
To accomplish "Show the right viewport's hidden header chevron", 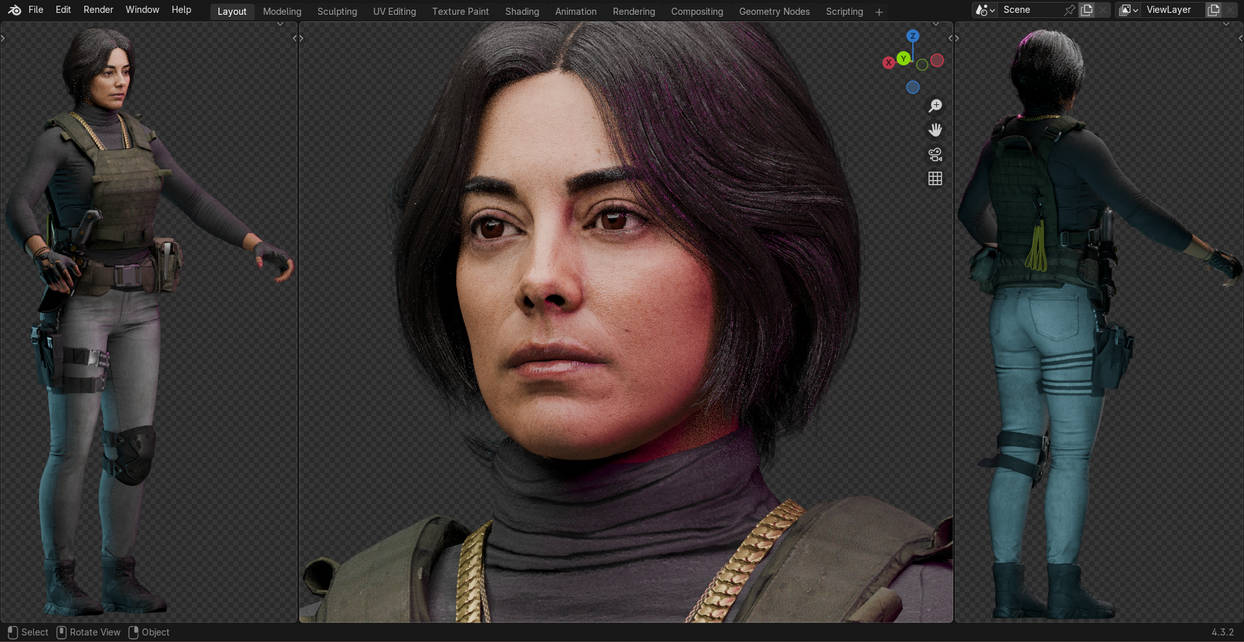I will pyautogui.click(x=1226, y=24).
